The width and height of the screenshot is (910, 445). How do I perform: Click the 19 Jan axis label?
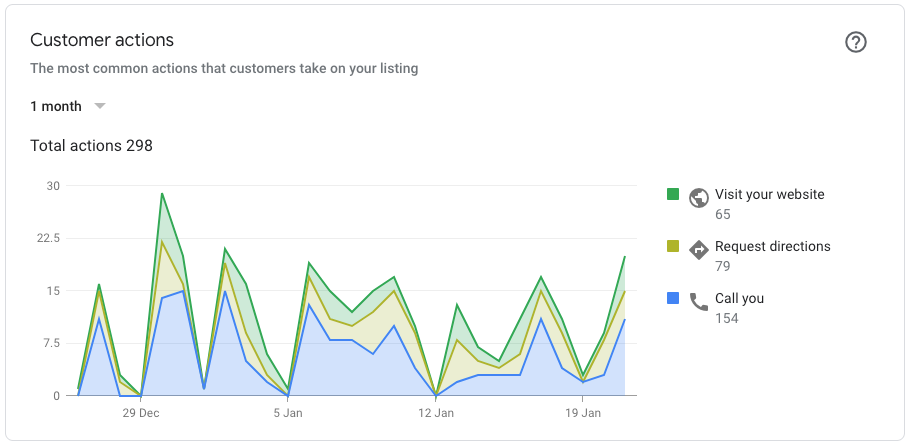pyautogui.click(x=583, y=413)
